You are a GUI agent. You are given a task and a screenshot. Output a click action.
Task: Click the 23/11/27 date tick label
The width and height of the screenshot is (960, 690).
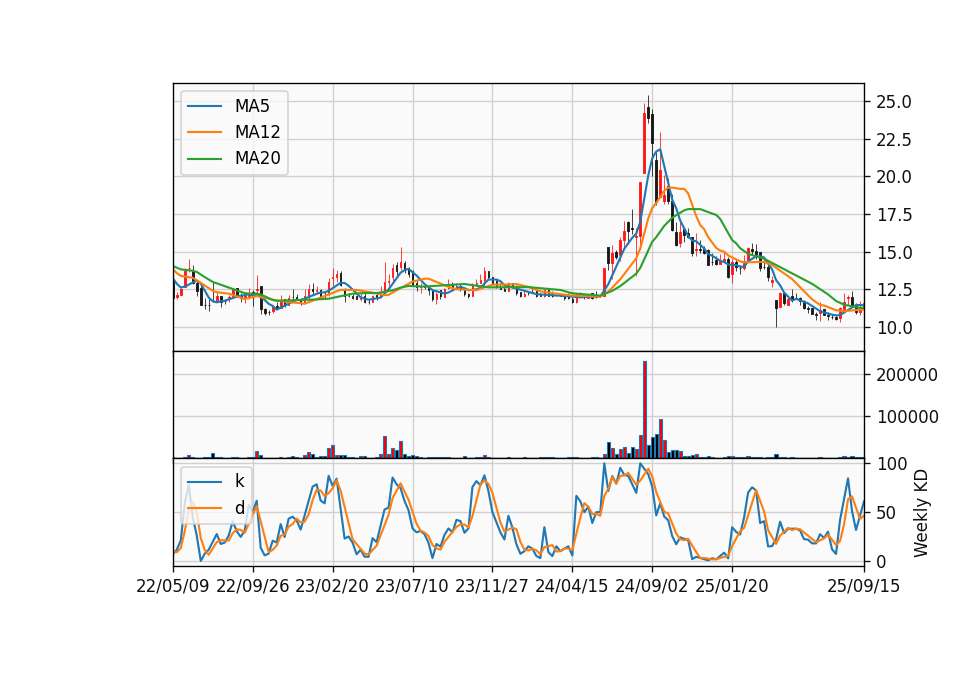[x=492, y=586]
